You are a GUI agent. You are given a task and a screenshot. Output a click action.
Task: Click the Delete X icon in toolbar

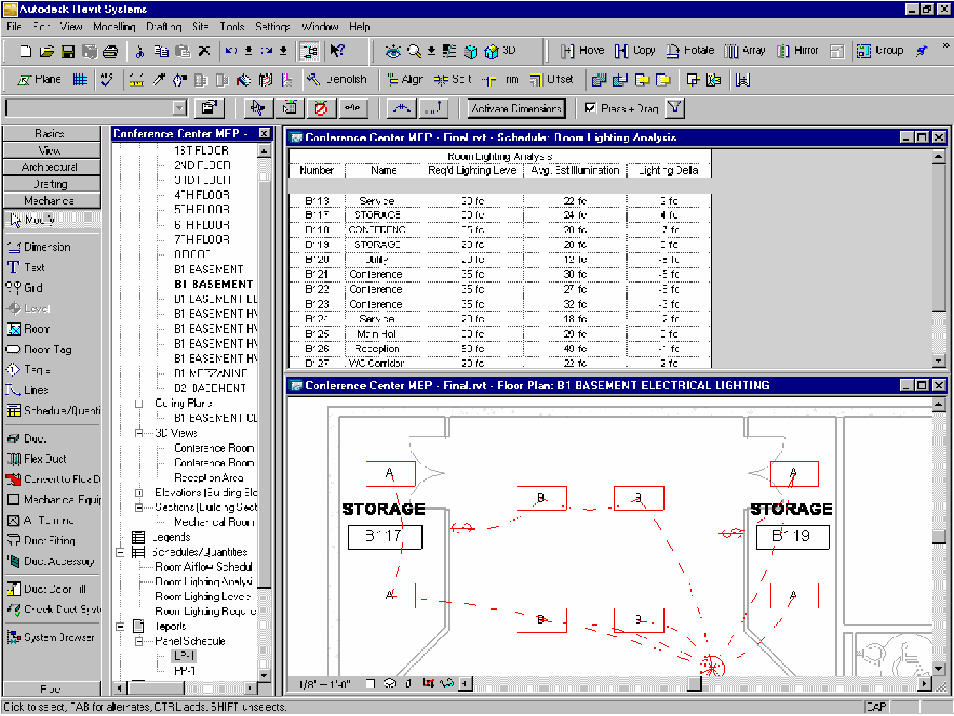(x=204, y=51)
